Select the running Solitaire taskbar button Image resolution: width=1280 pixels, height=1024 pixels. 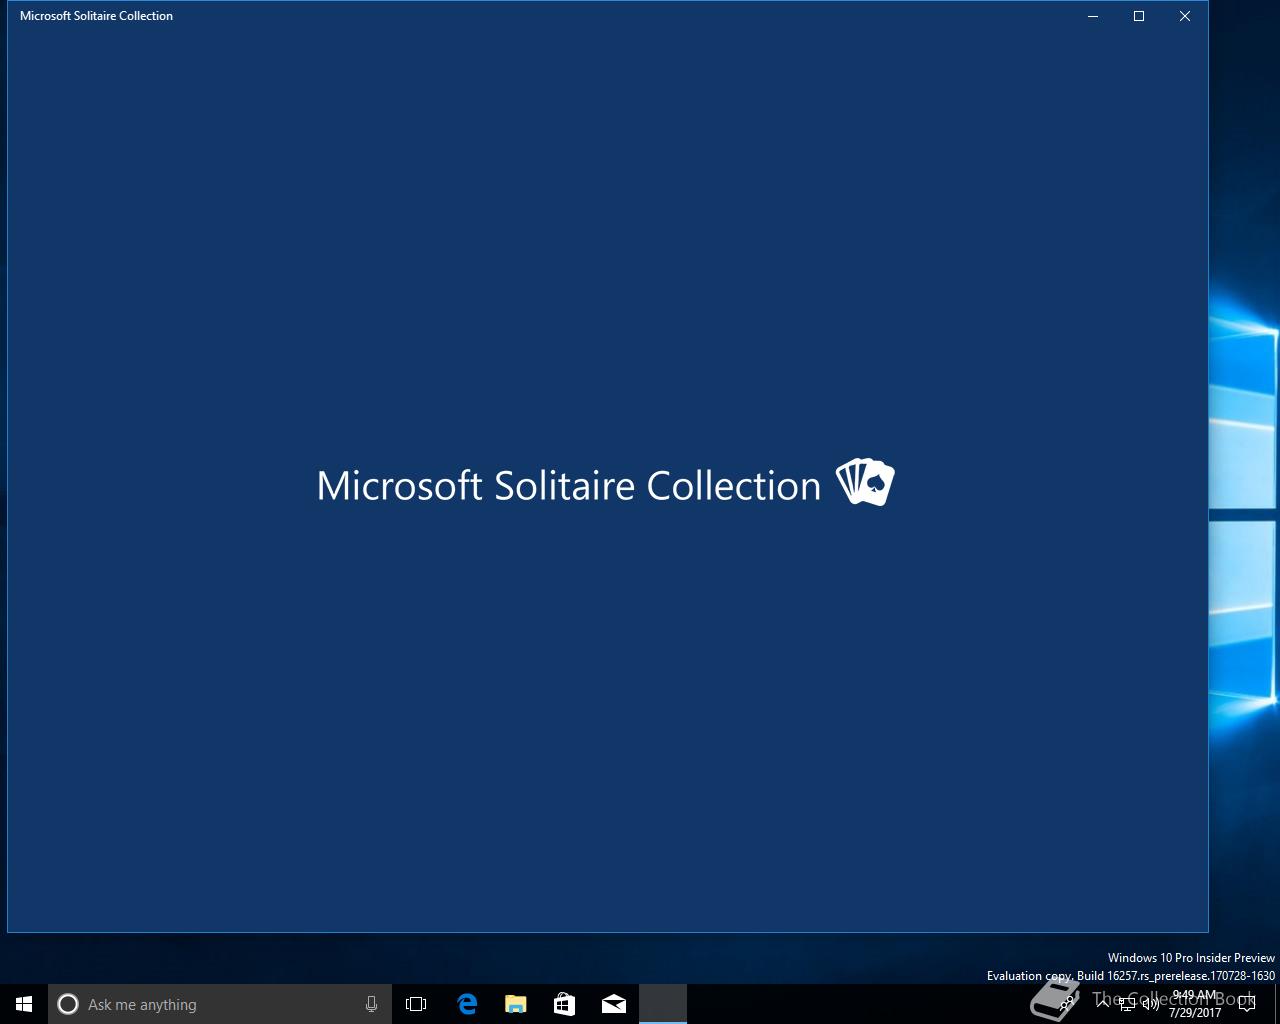click(x=663, y=1004)
